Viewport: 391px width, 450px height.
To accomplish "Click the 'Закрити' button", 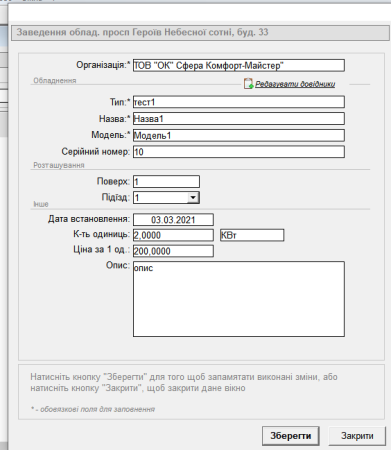I will tap(357, 436).
